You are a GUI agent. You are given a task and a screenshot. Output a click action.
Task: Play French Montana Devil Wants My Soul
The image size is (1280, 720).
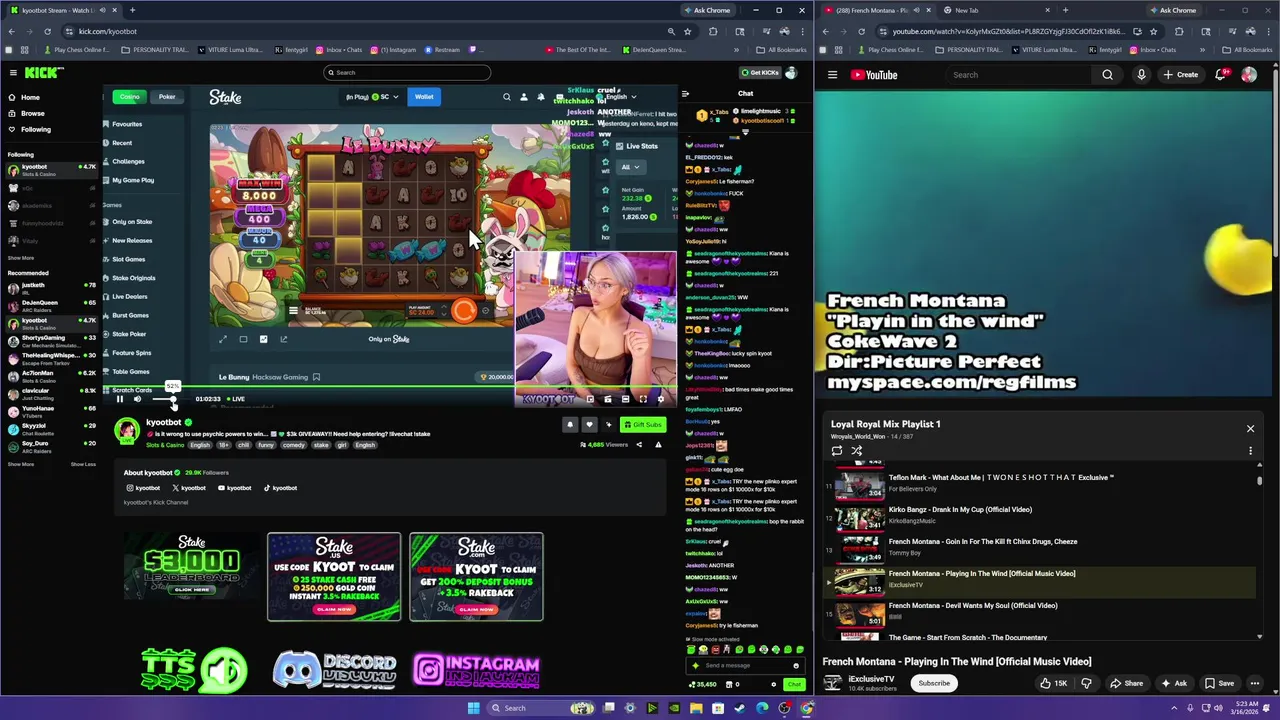point(1040,612)
